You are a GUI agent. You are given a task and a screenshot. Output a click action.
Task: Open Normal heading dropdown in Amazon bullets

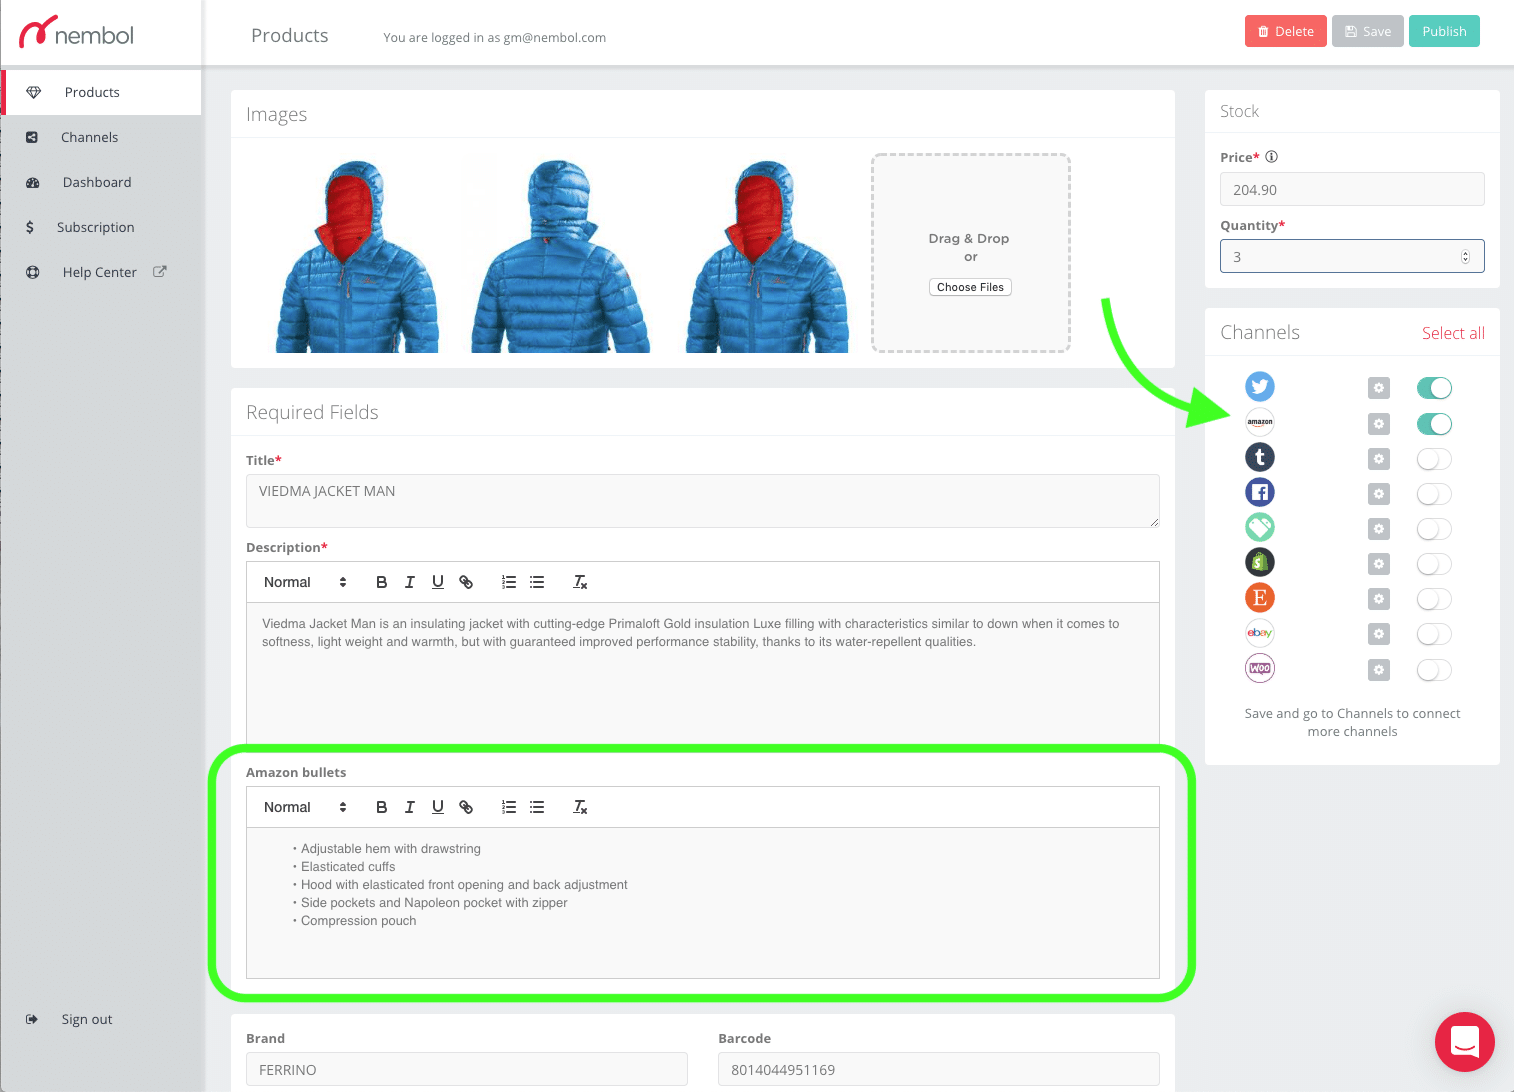(x=305, y=807)
